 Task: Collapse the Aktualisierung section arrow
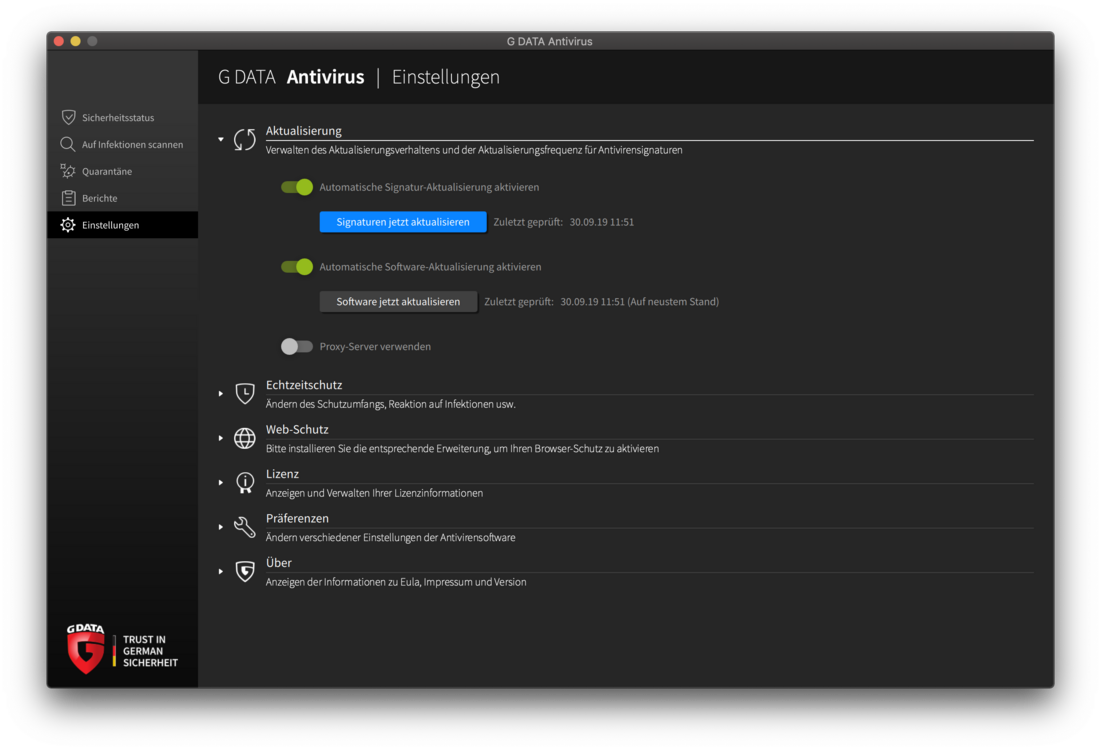[x=220, y=139]
